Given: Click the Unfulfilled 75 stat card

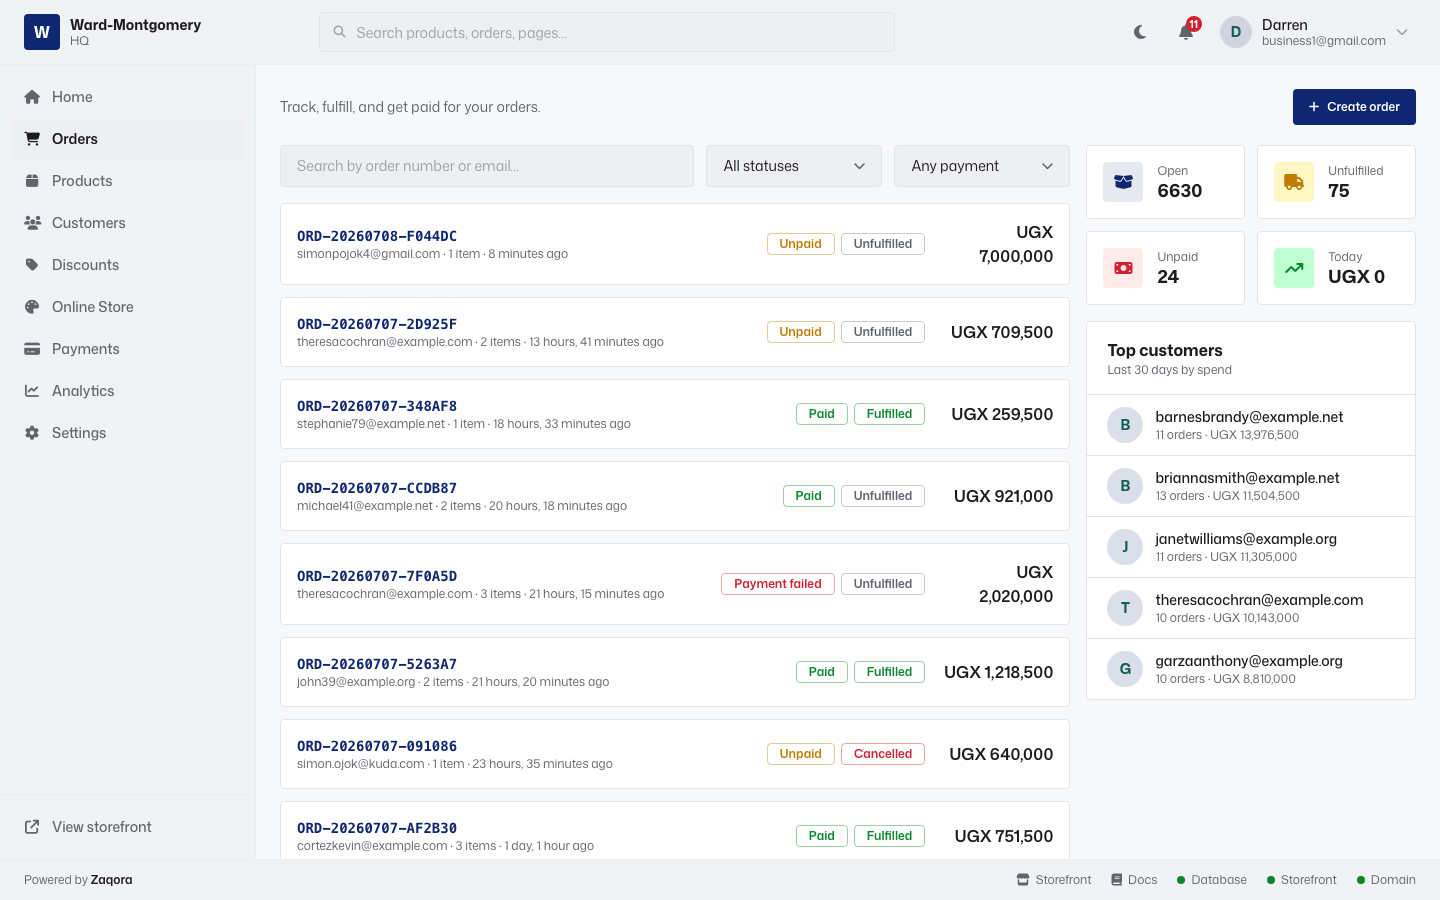Looking at the screenshot, I should [1336, 182].
